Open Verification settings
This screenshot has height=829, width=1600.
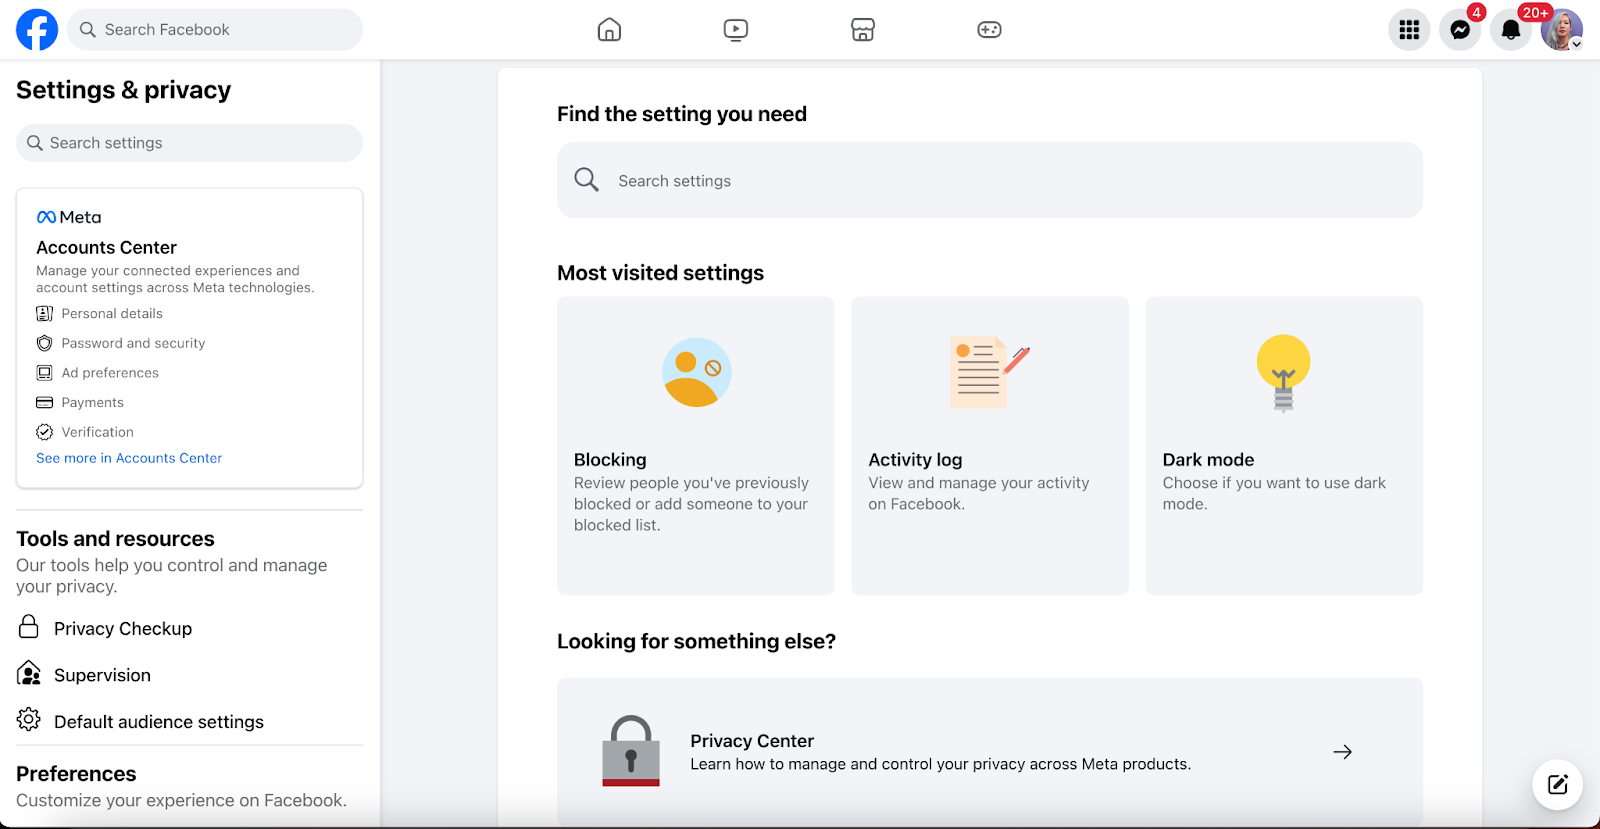97,432
